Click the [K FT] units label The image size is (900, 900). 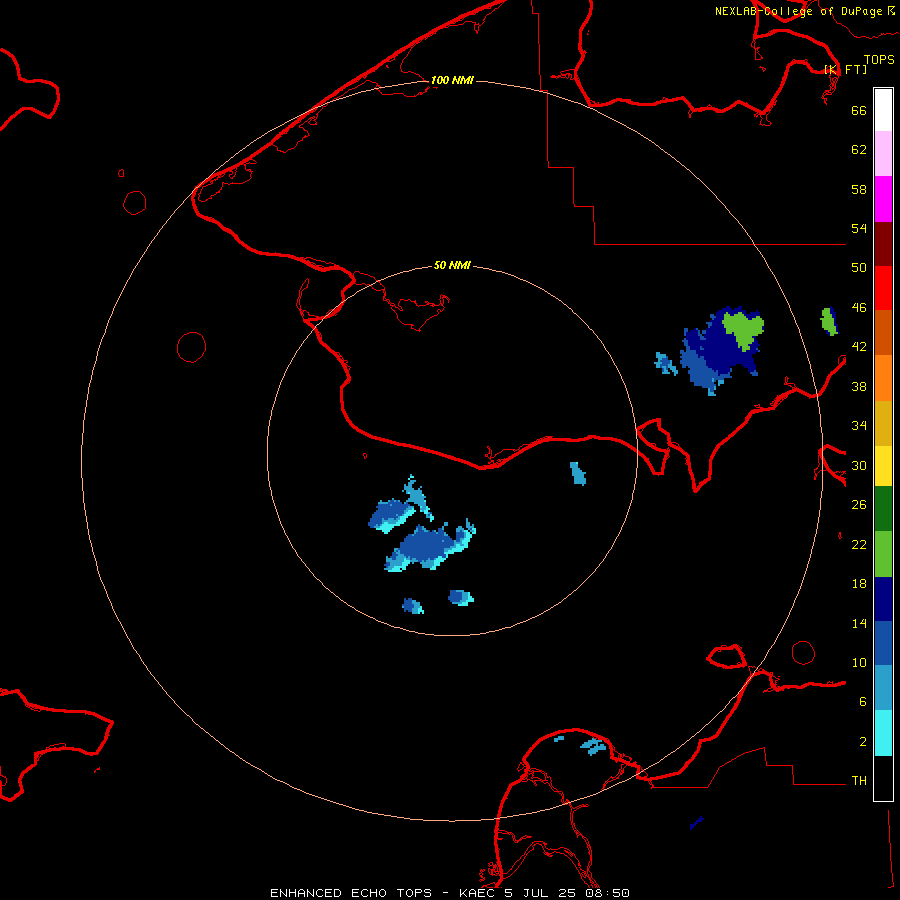coord(845,69)
